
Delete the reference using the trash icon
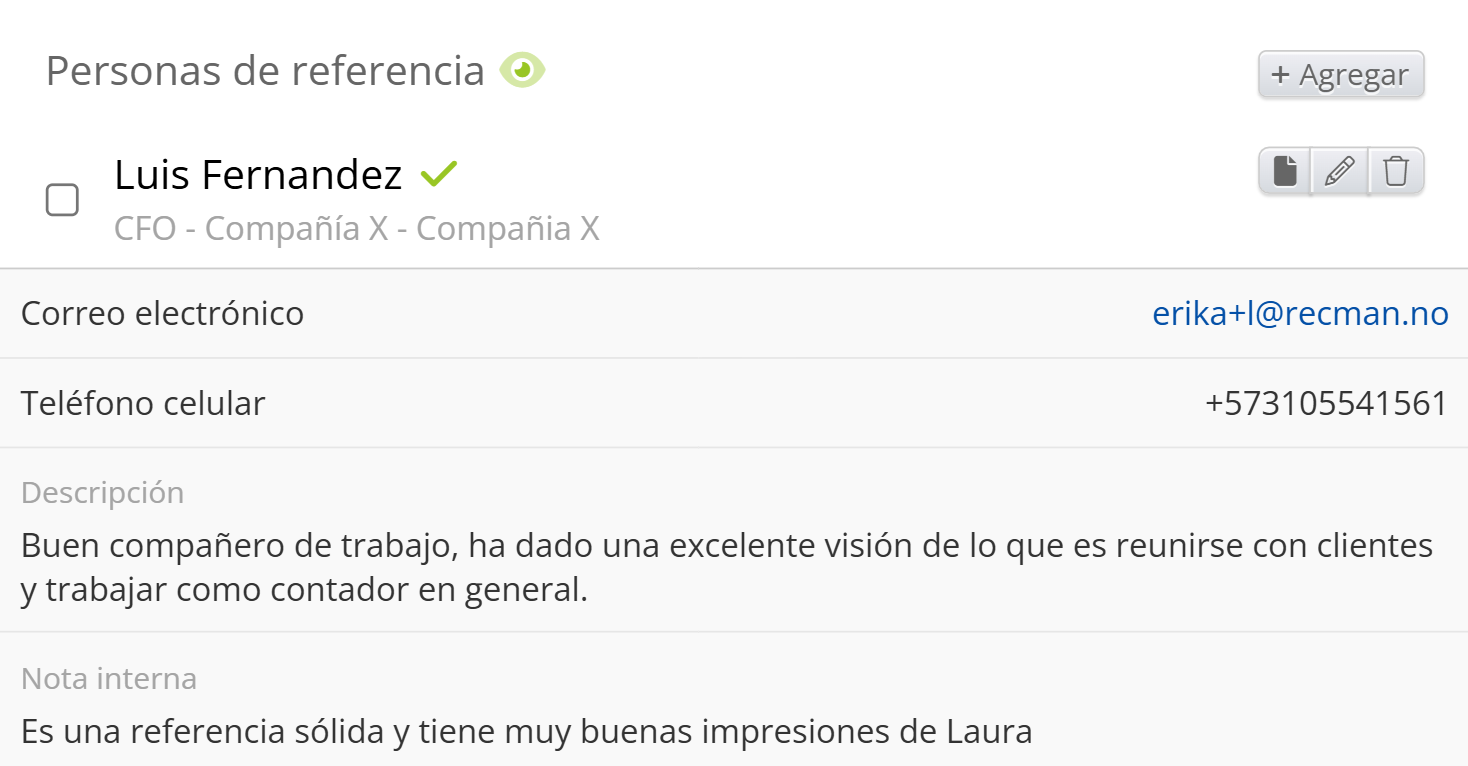[1396, 172]
